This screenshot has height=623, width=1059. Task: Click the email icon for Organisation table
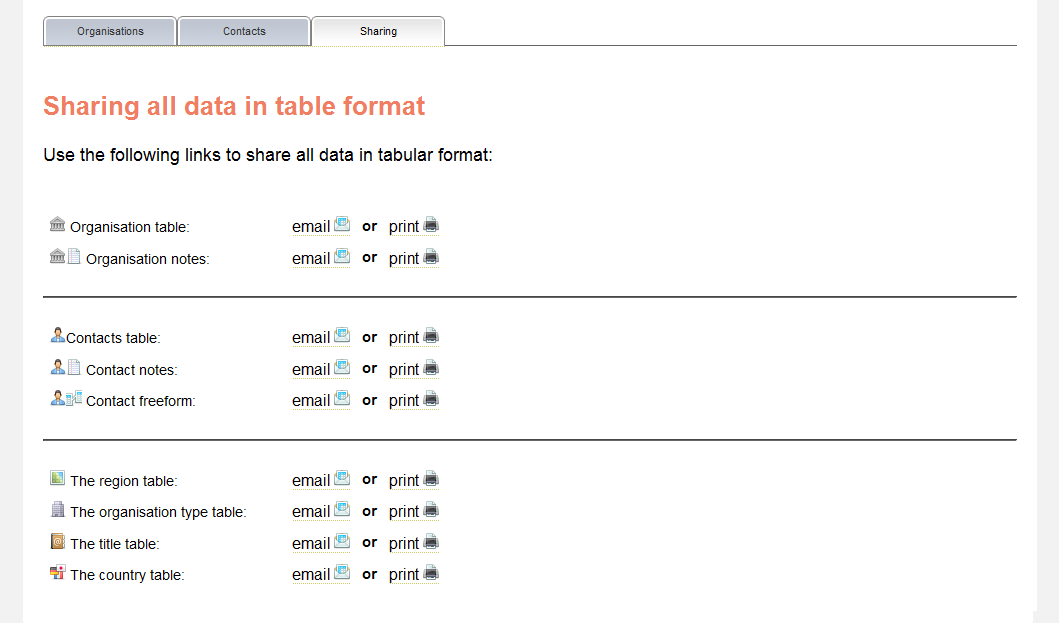click(342, 225)
